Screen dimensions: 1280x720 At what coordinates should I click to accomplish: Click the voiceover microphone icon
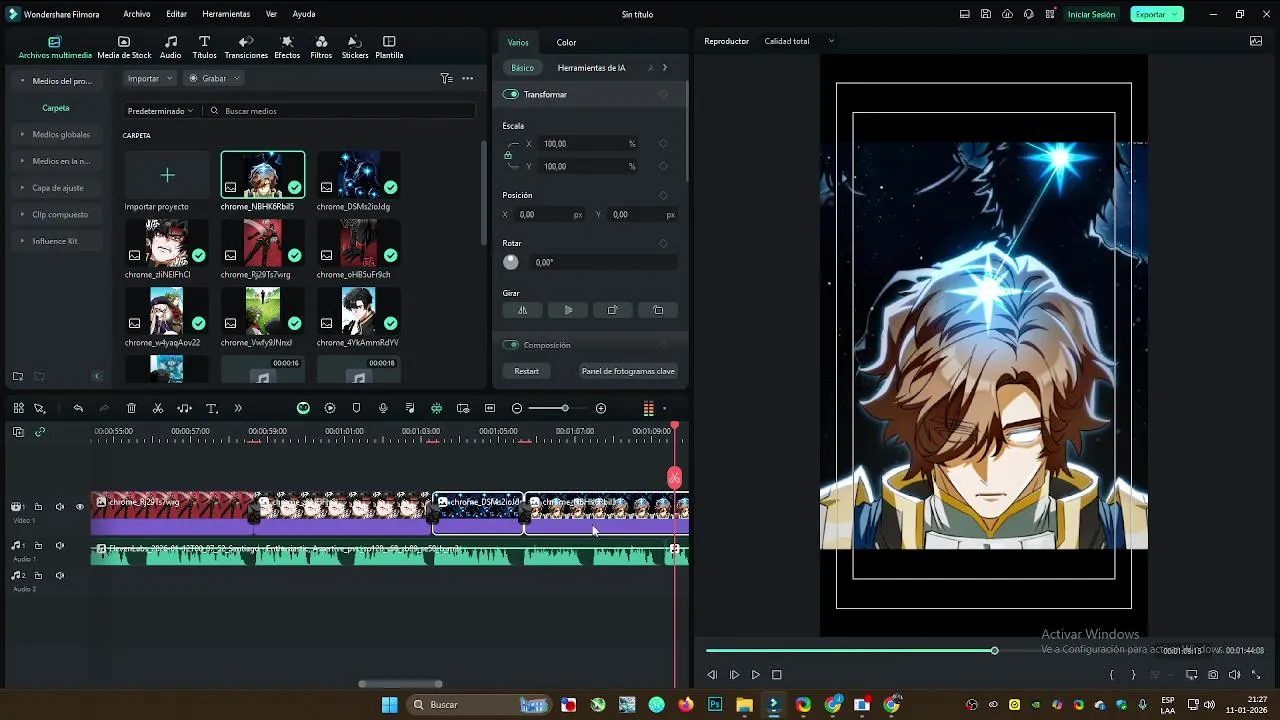click(x=383, y=408)
